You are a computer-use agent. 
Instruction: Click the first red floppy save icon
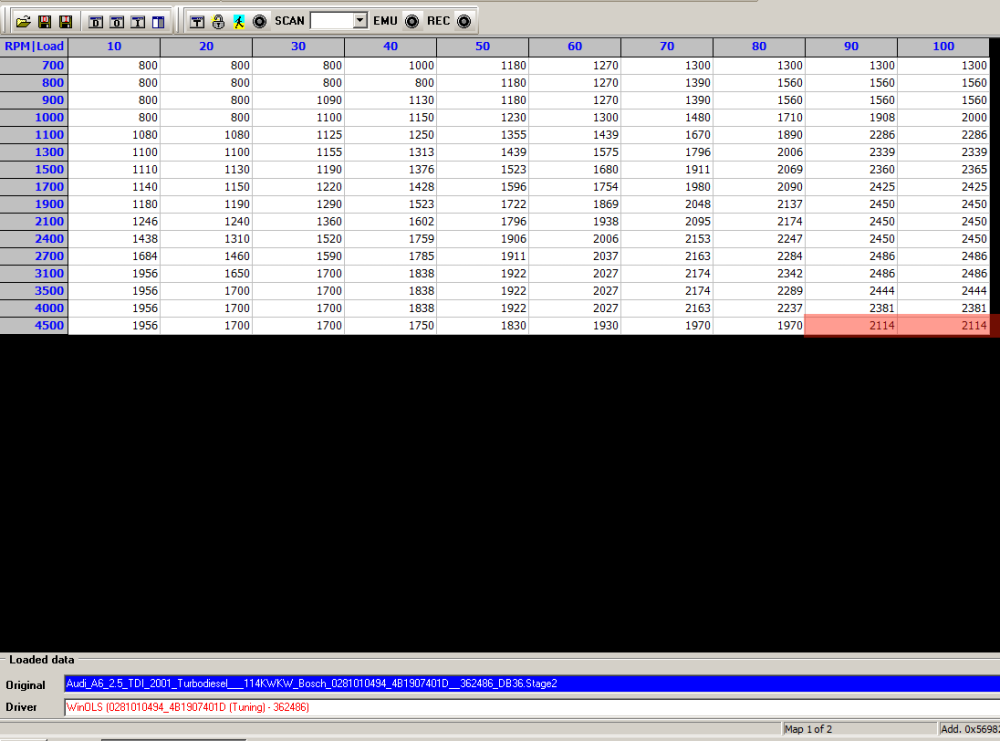point(45,22)
